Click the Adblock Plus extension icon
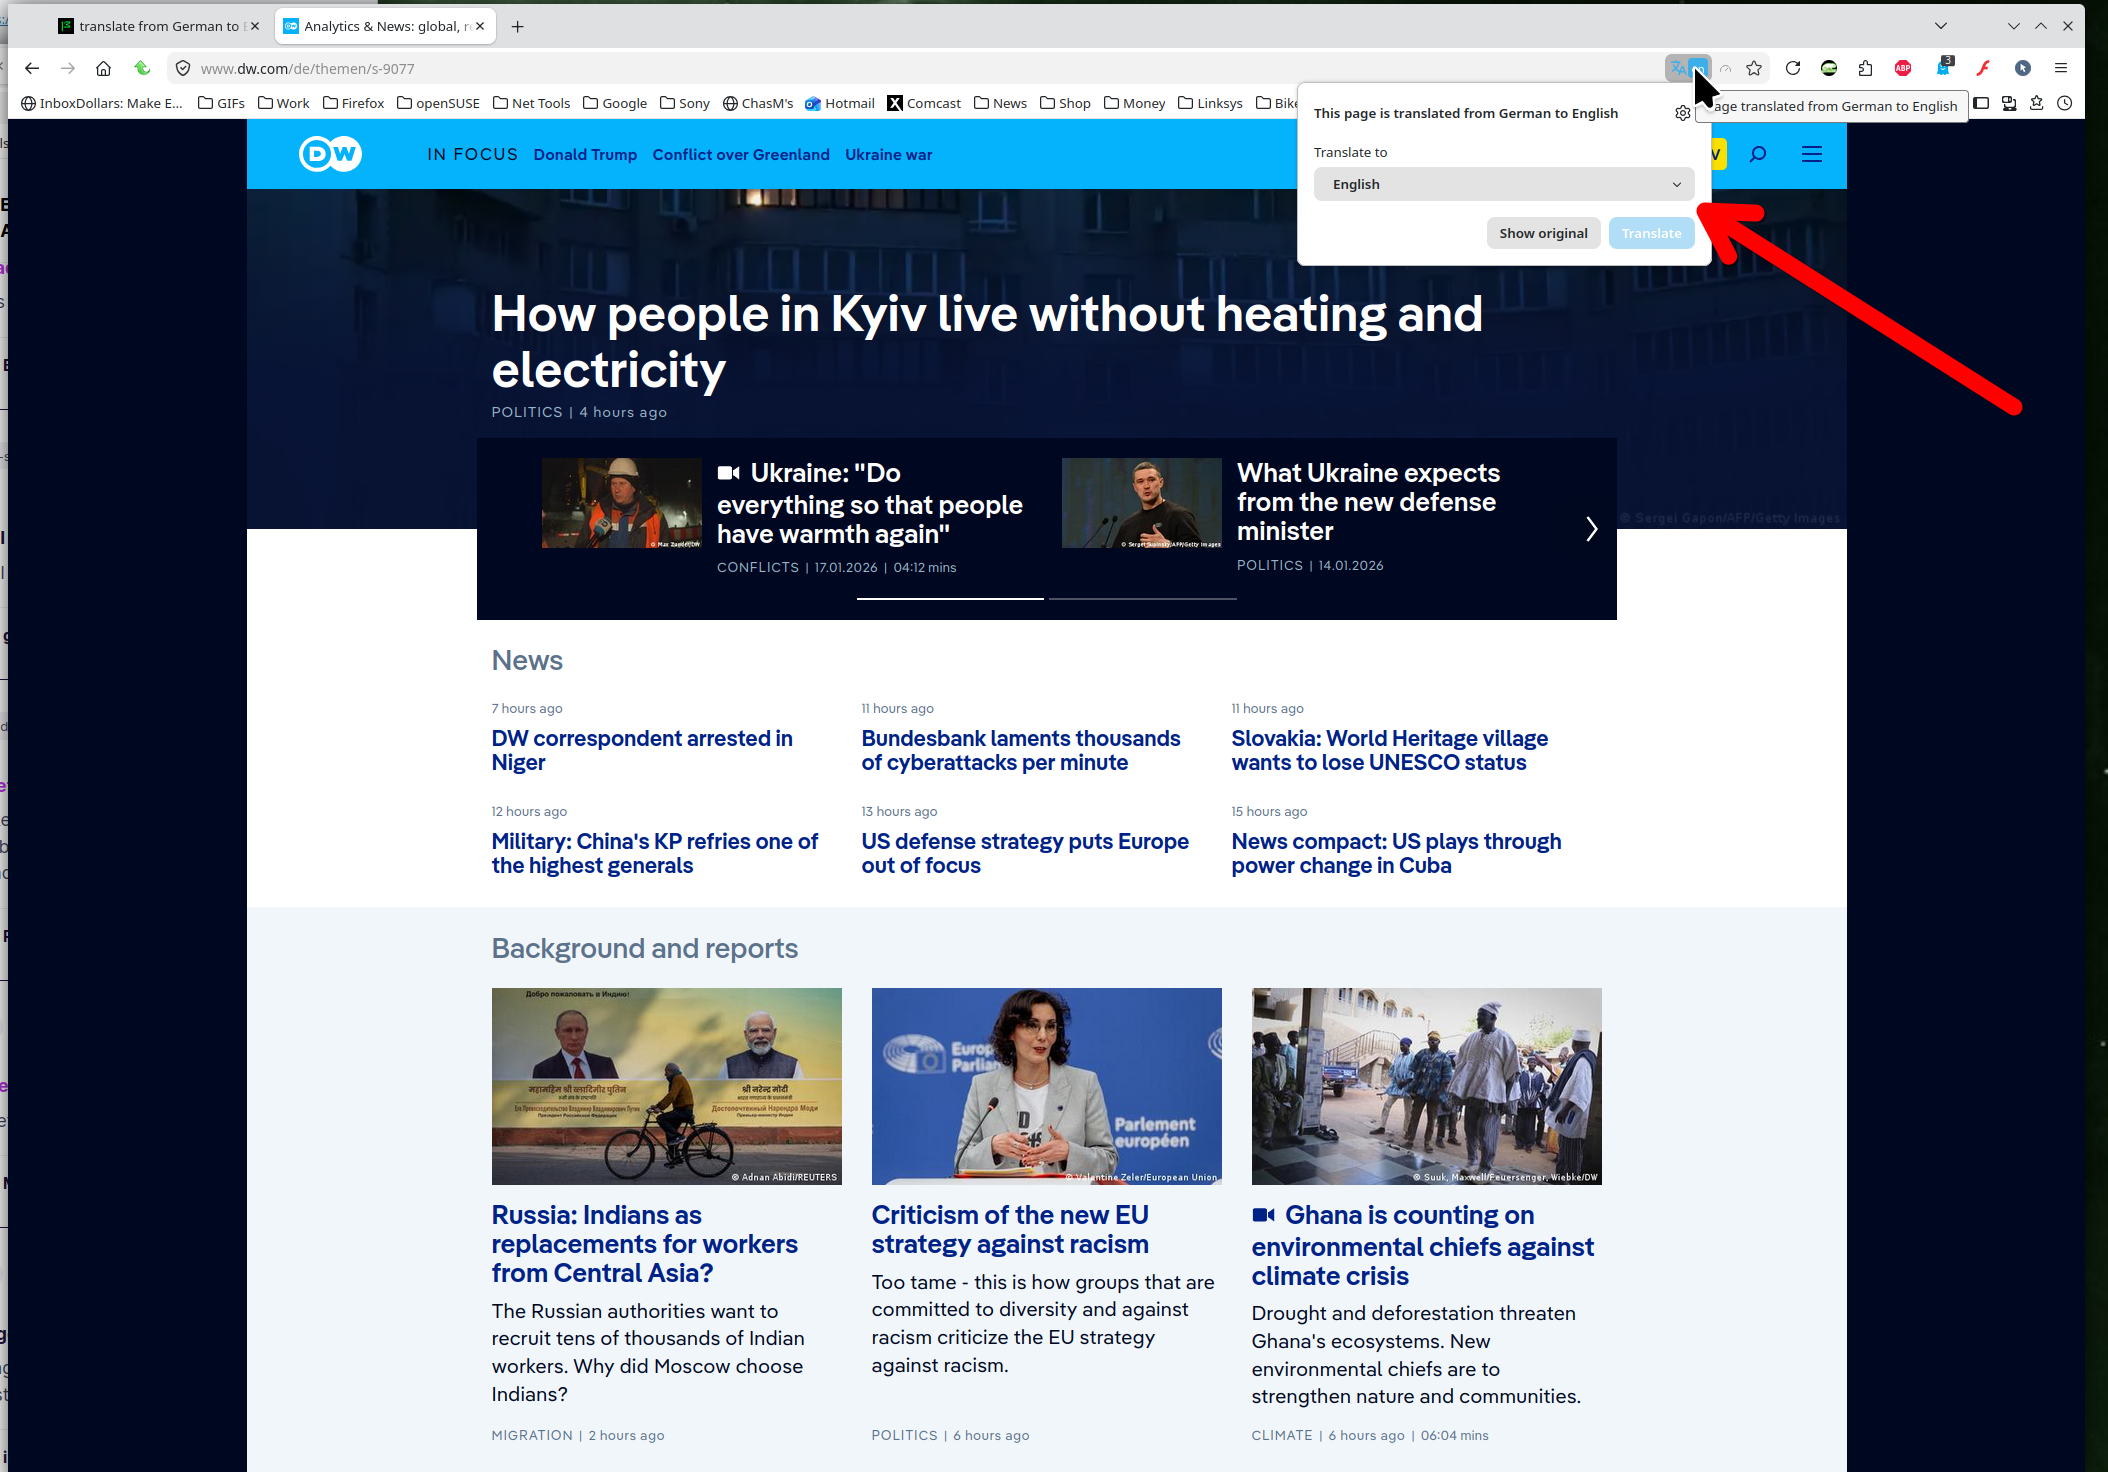The height and width of the screenshot is (1472, 2108). pos(1903,68)
